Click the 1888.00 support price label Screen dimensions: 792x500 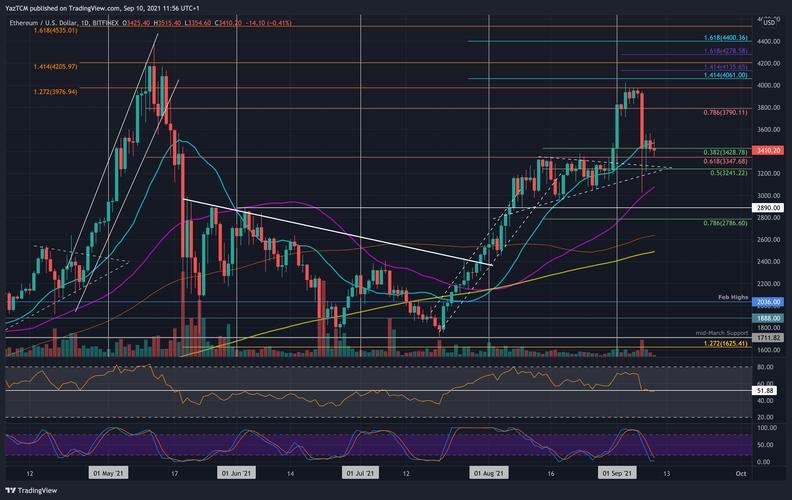pyautogui.click(x=770, y=317)
